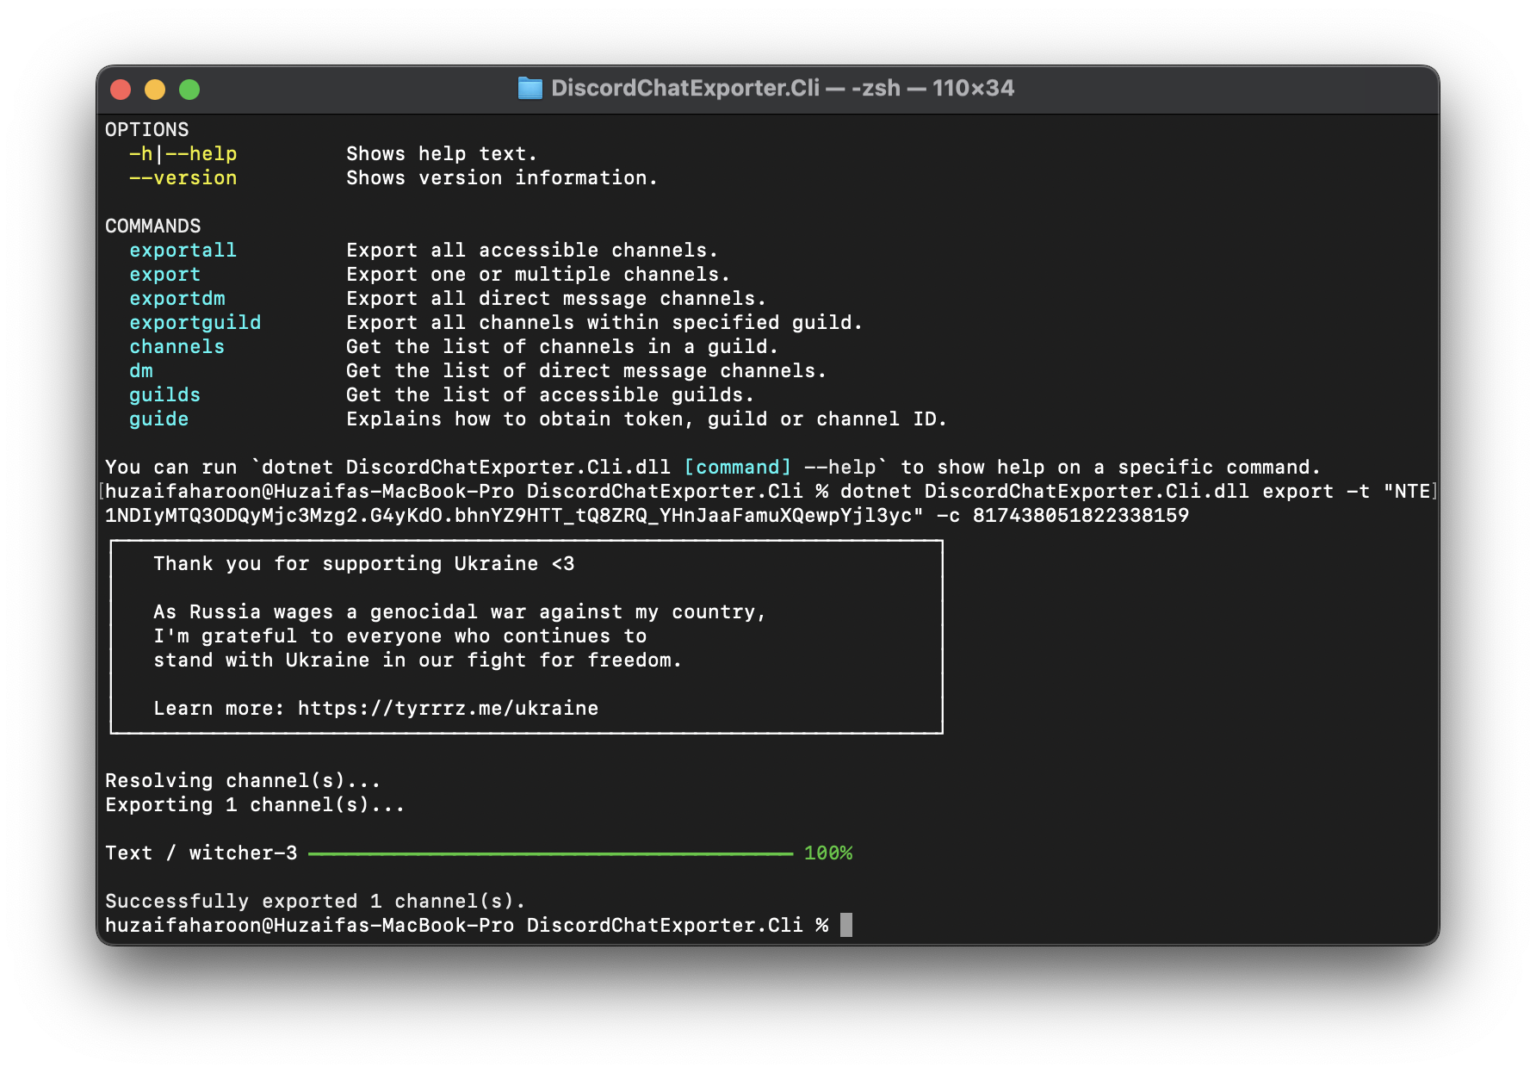Click the tyrrrz.me/ukraine link
Viewport: 1536px width, 1073px height.
click(448, 708)
